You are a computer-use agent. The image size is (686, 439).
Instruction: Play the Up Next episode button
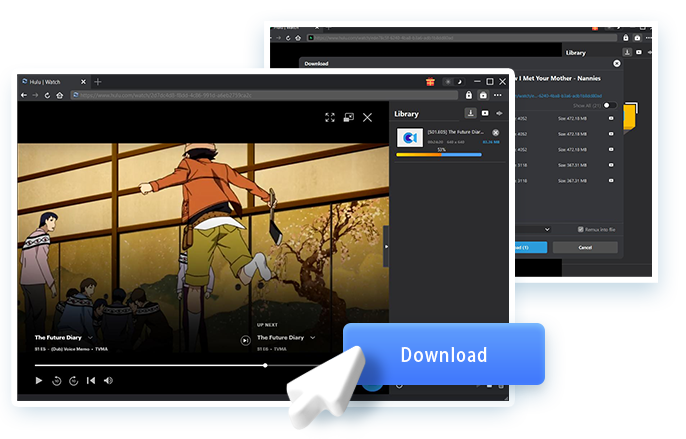[x=245, y=340]
